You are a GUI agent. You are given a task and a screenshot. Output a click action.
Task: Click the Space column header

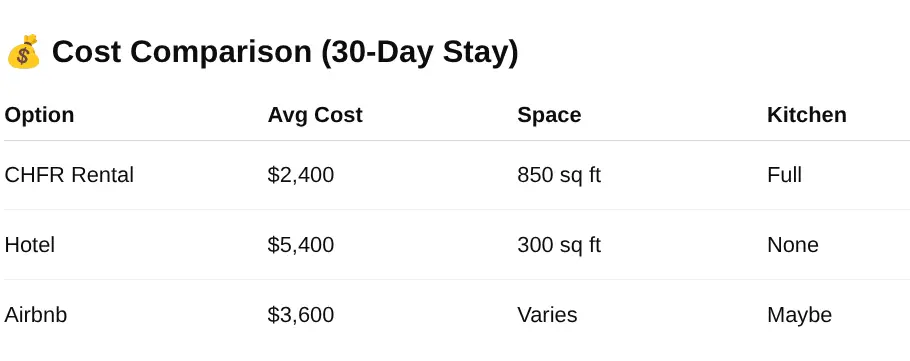(549, 115)
